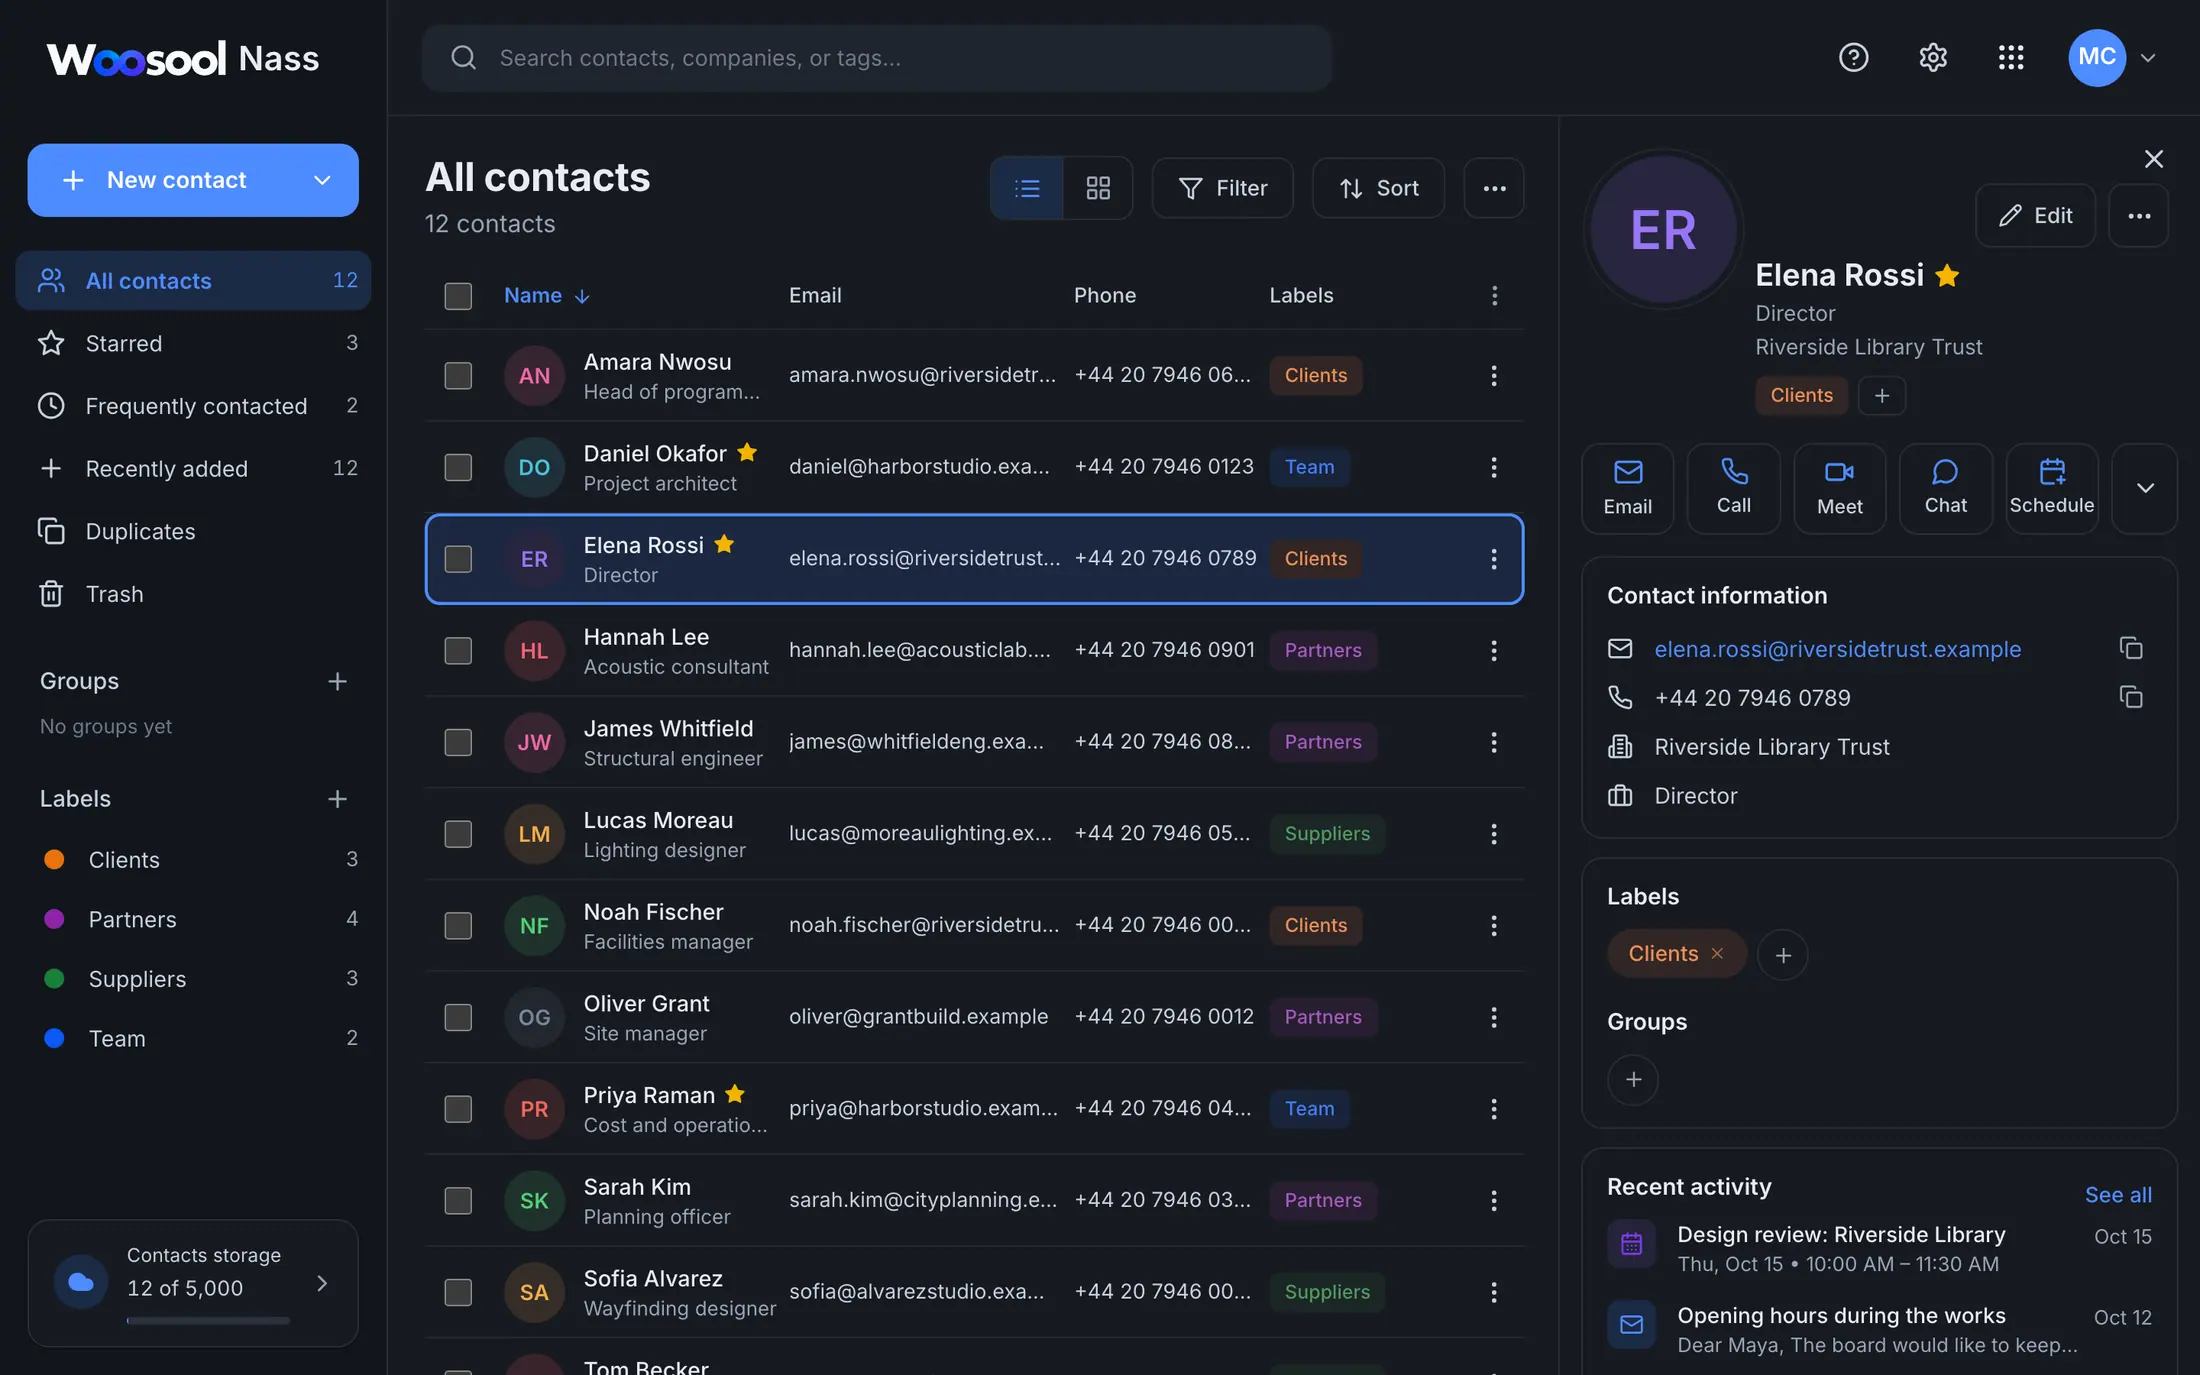Switch to list view layout

[1027, 188]
